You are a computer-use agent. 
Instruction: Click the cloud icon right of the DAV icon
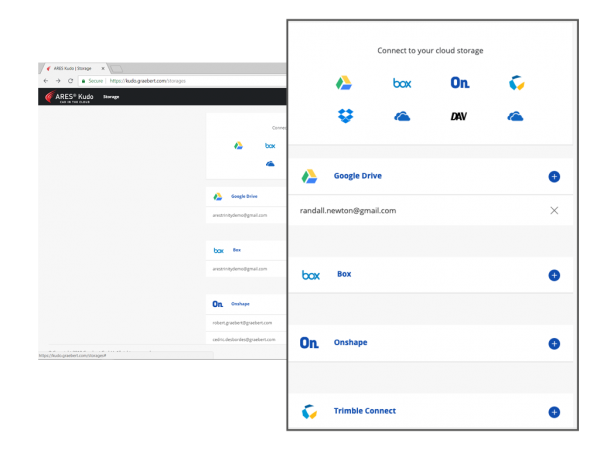(516, 117)
